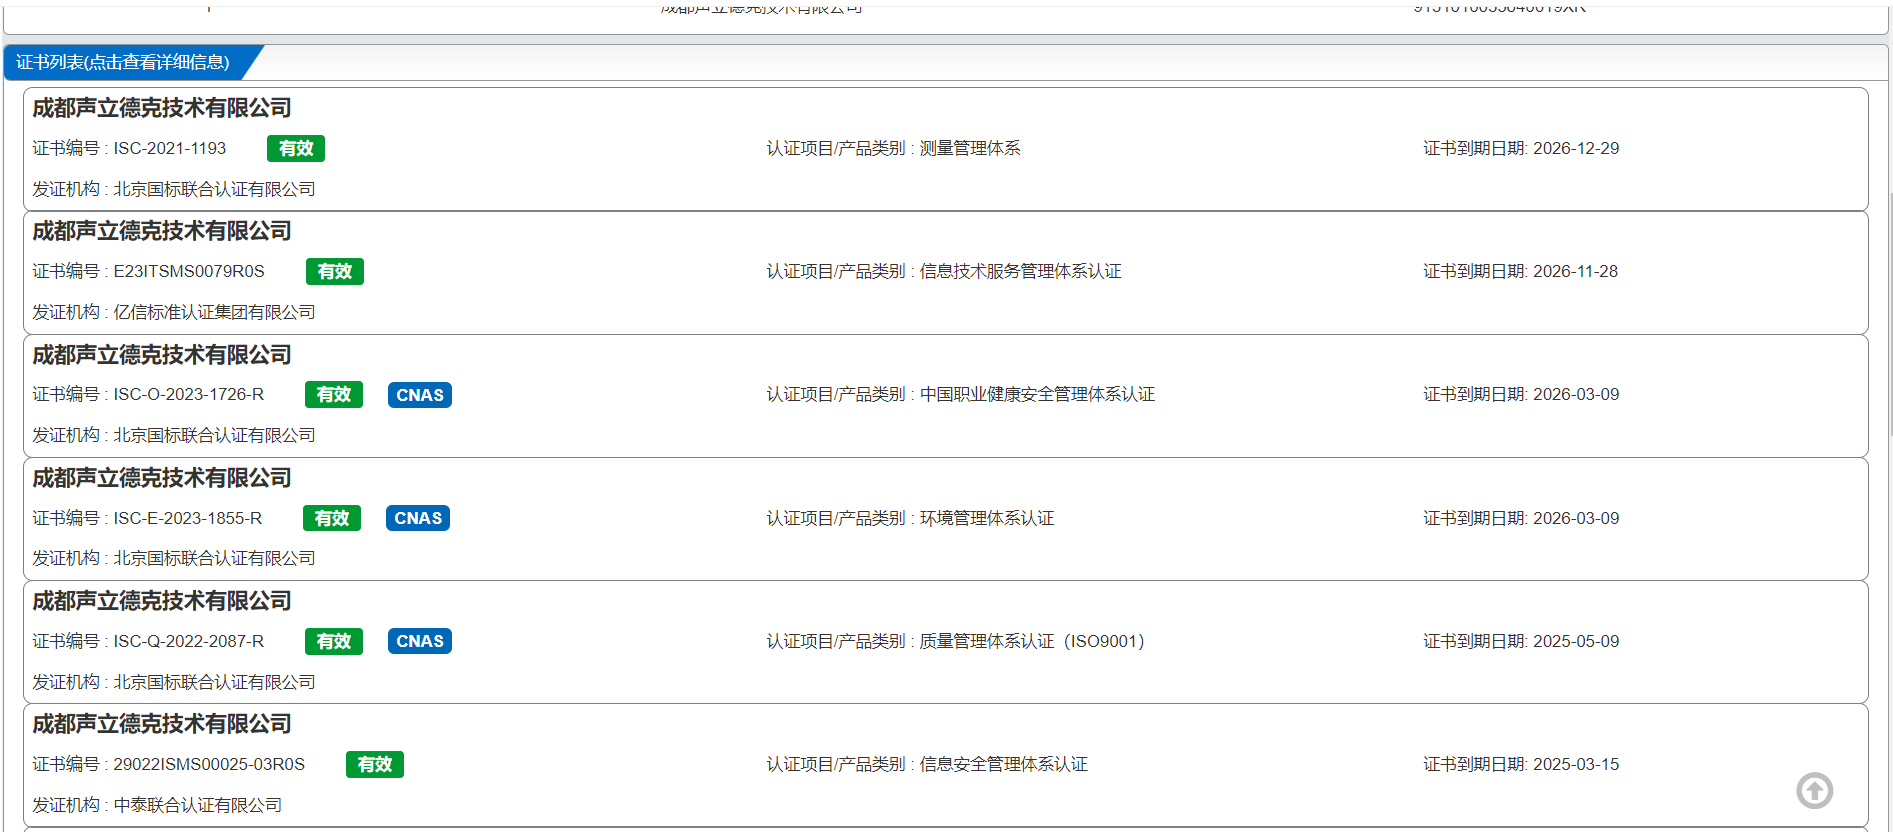The width and height of the screenshot is (1893, 832).
Task: Click issuer 中泰联合认证有限公司
Action: pos(197,805)
